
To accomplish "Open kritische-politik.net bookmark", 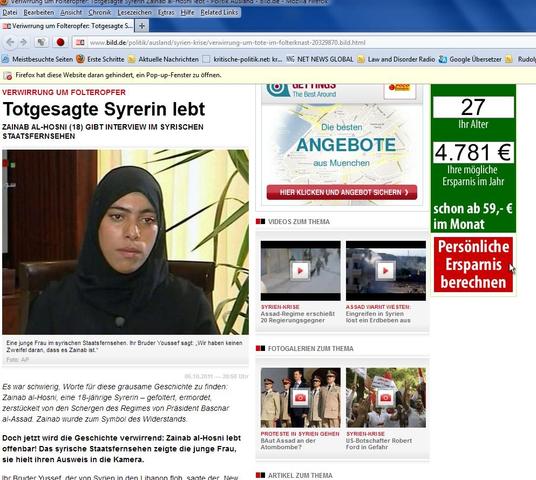I will click(242, 59).
